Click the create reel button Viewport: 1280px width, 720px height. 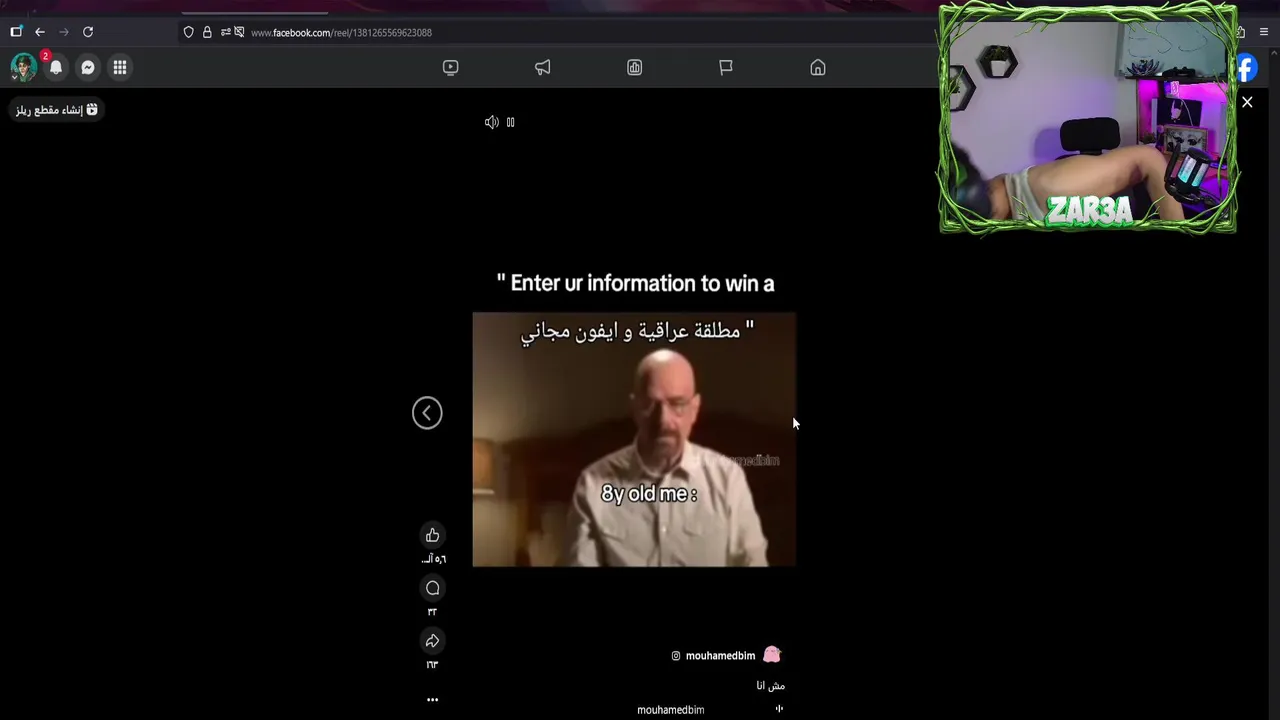[56, 110]
